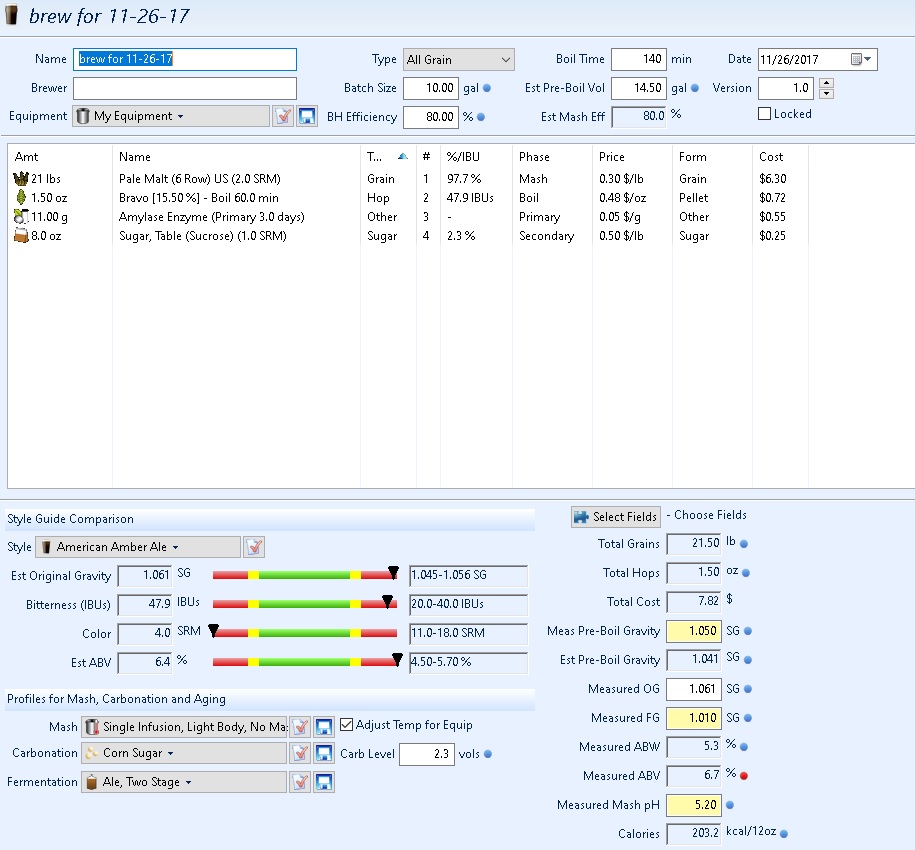The height and width of the screenshot is (850, 915).
Task: Open the Corn Sugar carbonation dropdown
Action: click(x=184, y=753)
